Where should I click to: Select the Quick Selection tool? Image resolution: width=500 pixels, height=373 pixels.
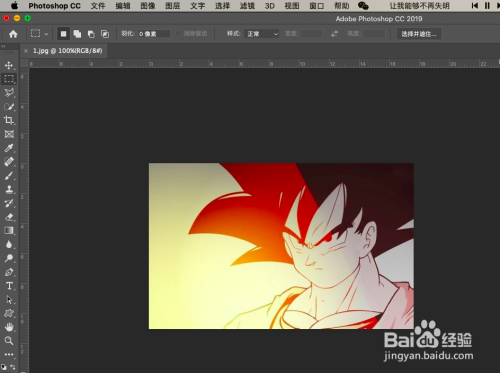(x=9, y=107)
